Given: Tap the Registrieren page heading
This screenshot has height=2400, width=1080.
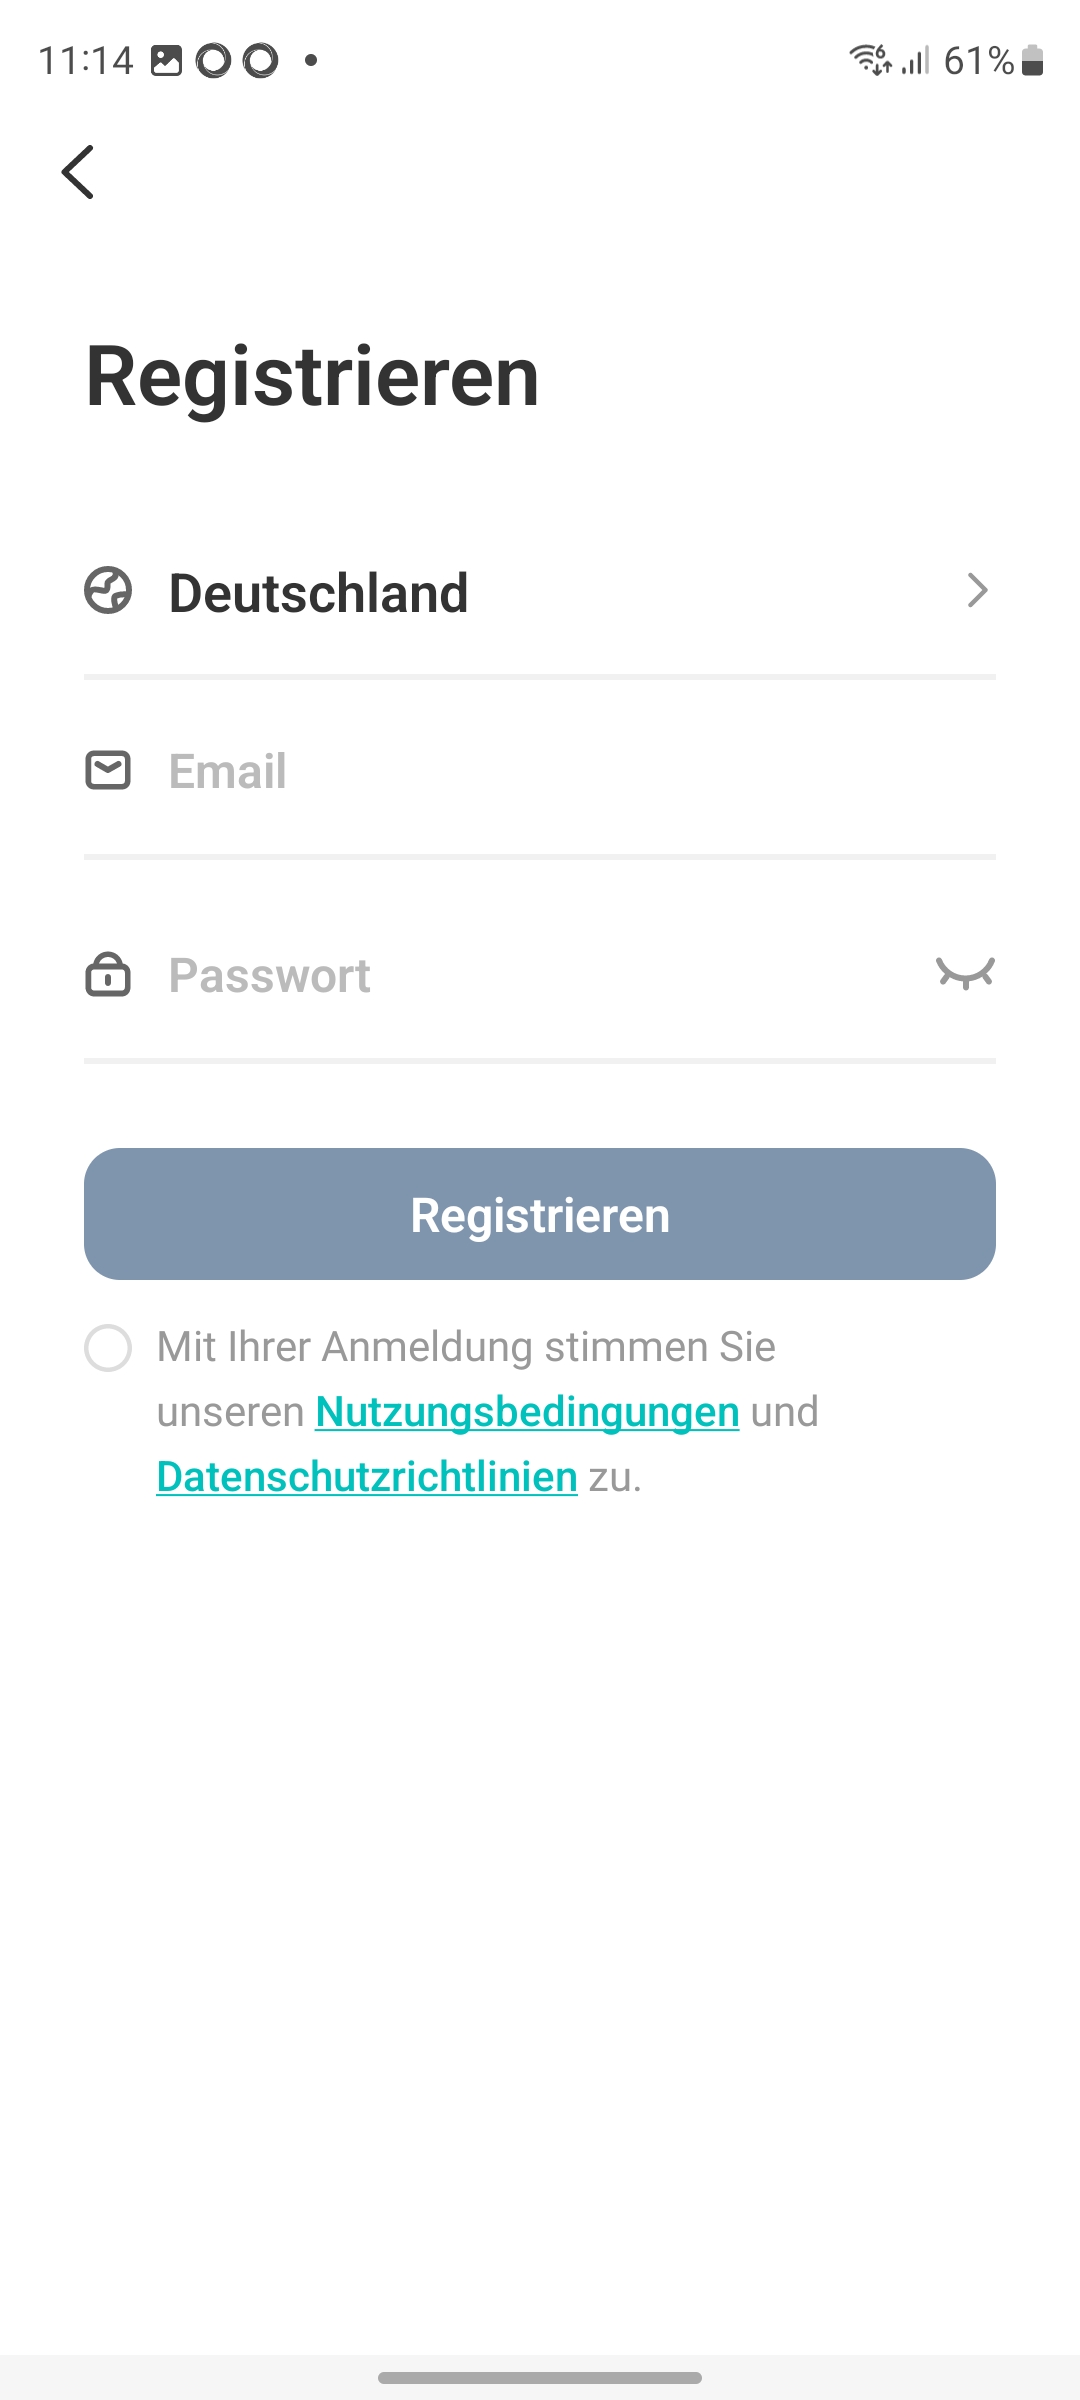Looking at the screenshot, I should 313,377.
